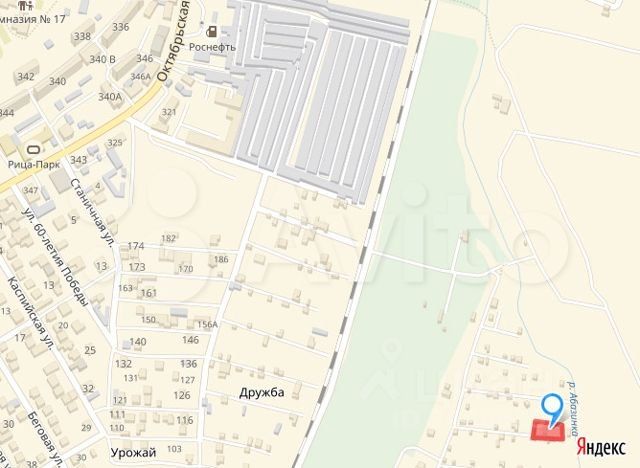Click the Каспийская ул. street label
Screen dimensions: 640x468
pos(31,313)
